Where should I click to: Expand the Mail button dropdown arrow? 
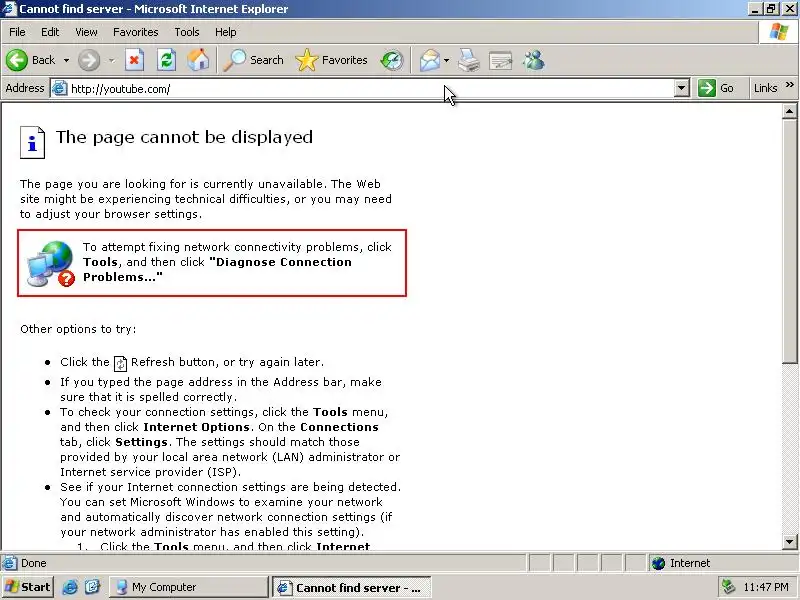tap(446, 60)
